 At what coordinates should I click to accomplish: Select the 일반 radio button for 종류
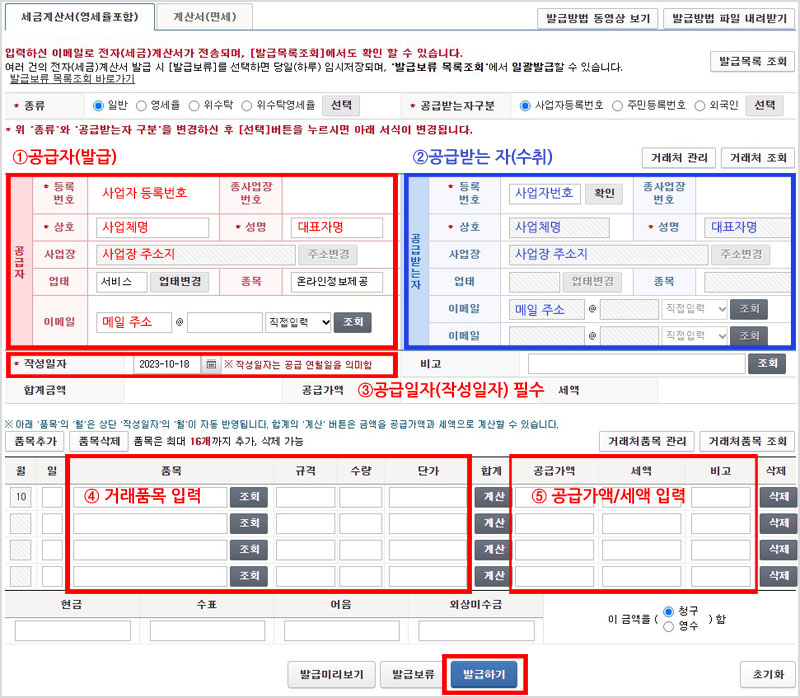(98, 106)
